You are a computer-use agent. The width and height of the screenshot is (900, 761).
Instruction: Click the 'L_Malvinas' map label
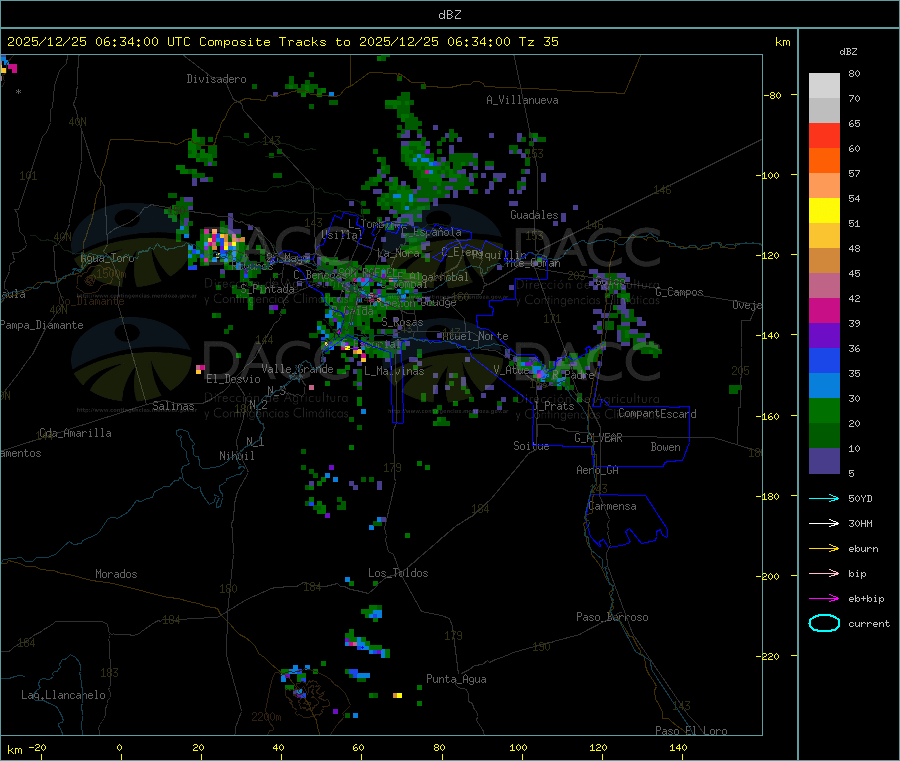[x=394, y=371]
